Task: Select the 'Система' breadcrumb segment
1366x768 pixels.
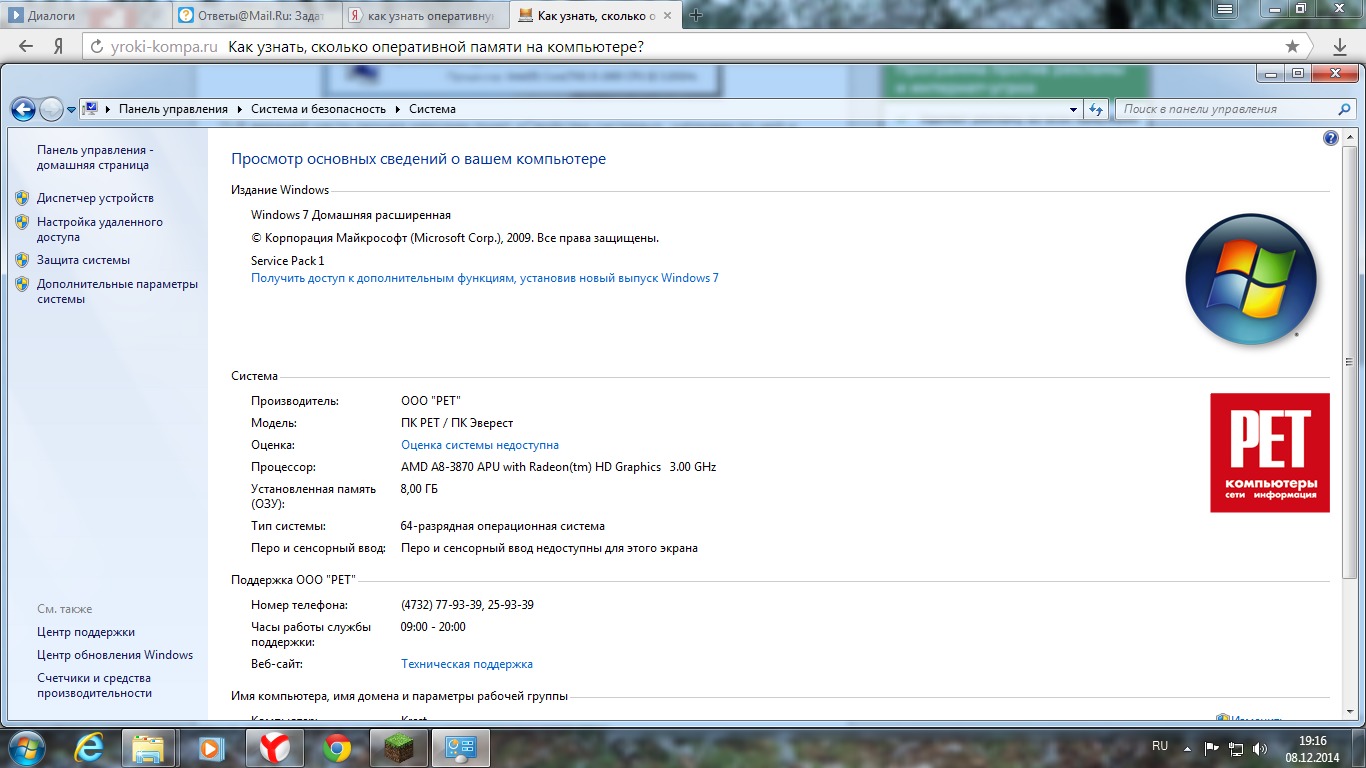Action: (432, 109)
